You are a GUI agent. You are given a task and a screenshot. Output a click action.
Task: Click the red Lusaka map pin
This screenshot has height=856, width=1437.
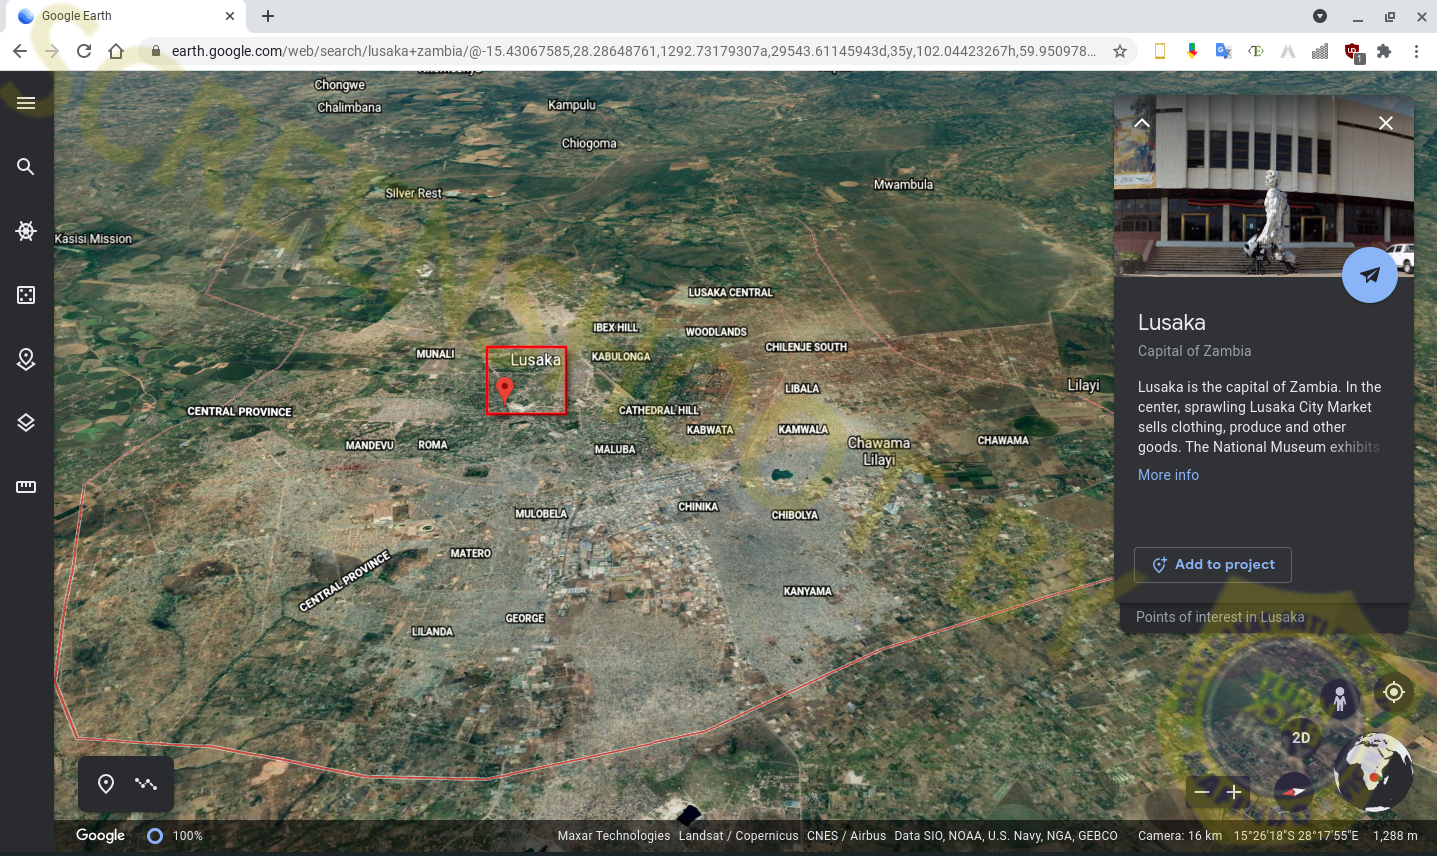point(505,390)
